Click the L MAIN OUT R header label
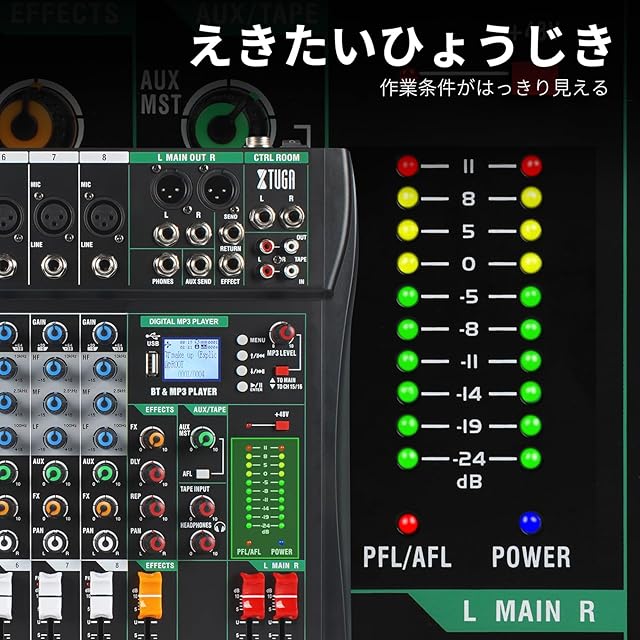This screenshot has height=640, width=640. [187, 158]
